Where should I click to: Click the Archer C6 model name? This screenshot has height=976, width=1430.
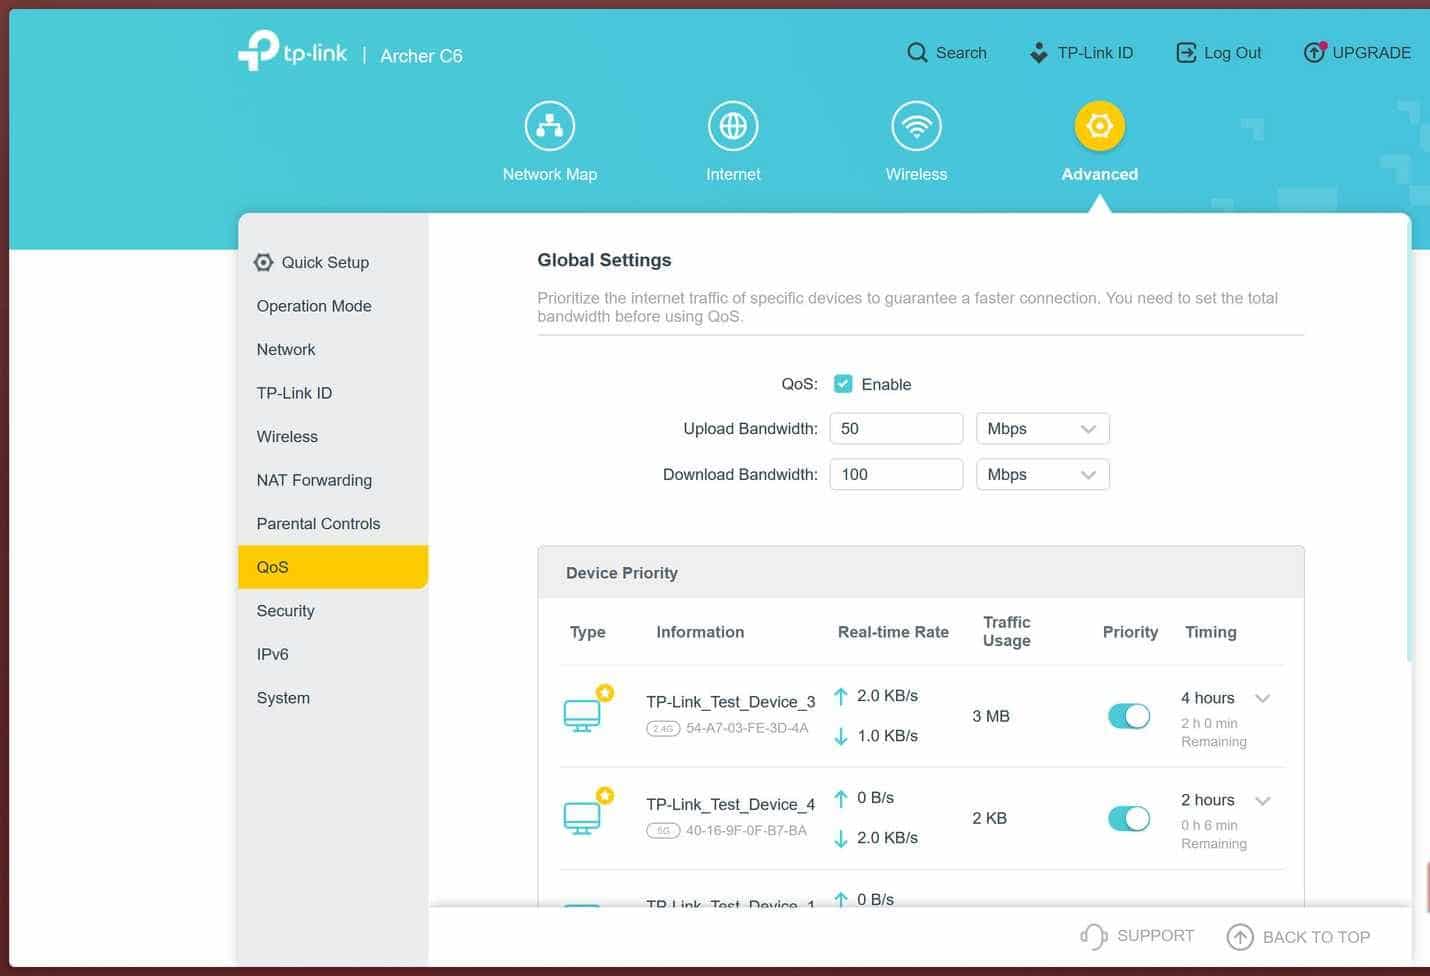click(x=421, y=56)
